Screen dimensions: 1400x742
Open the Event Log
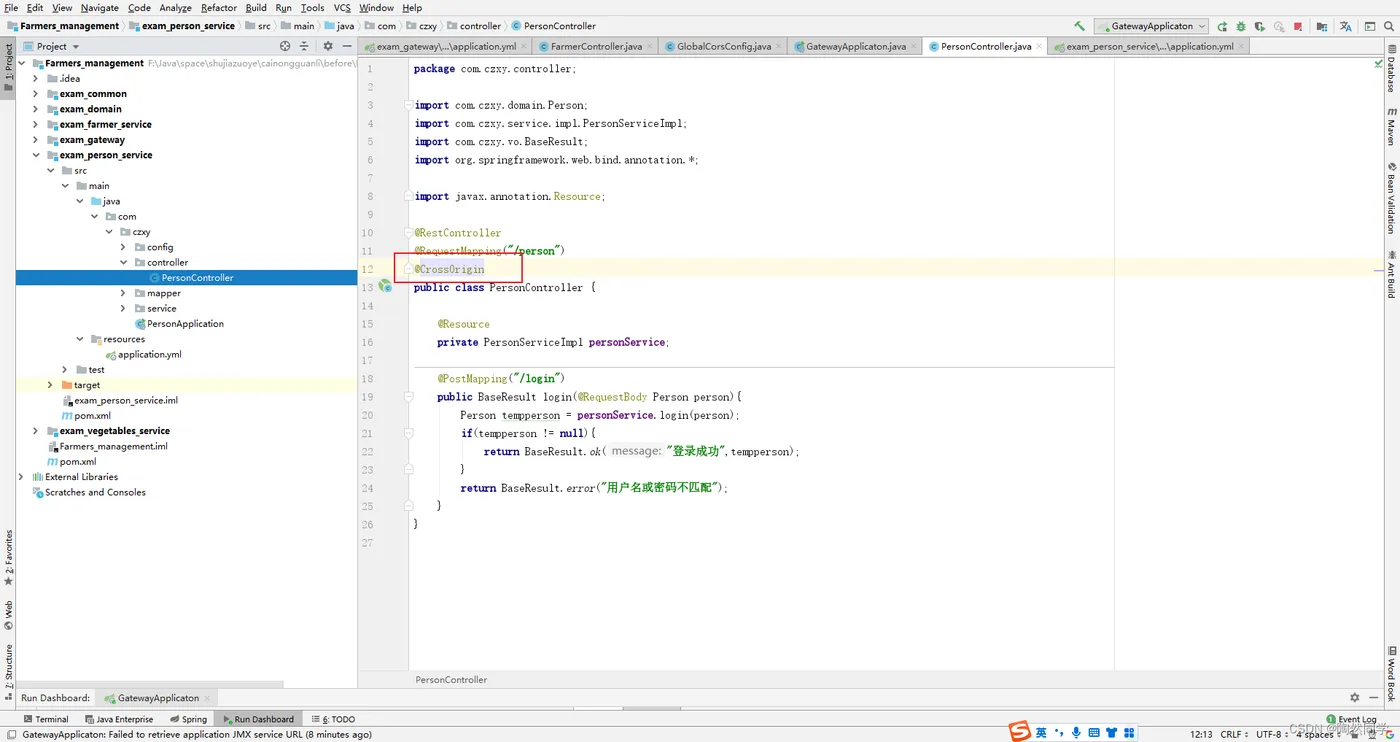click(x=1351, y=719)
